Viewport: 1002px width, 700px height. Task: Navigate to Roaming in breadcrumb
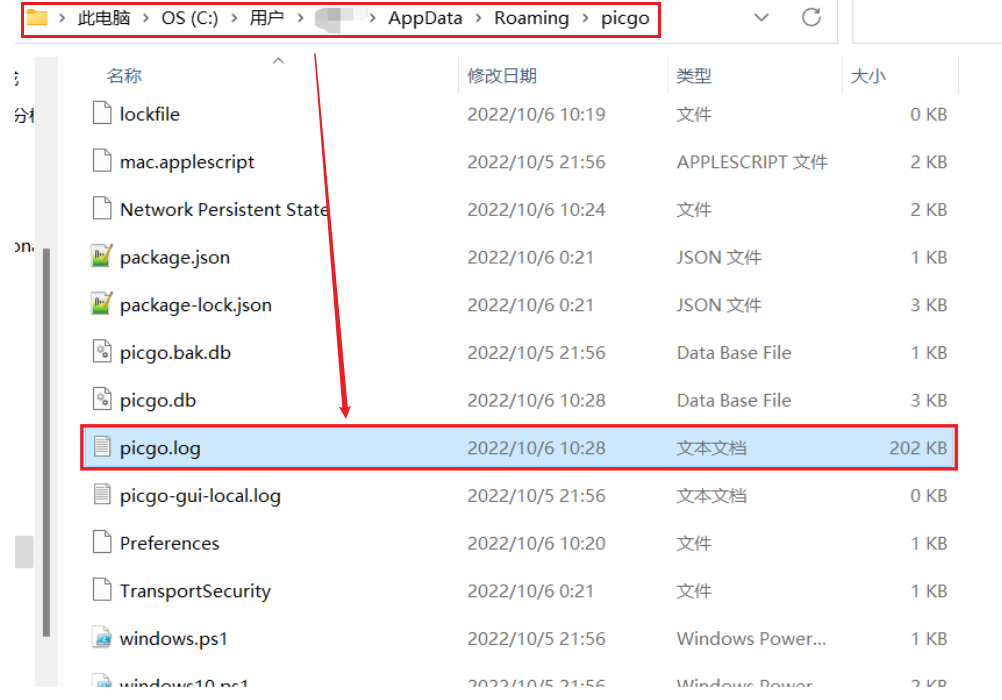tap(532, 18)
